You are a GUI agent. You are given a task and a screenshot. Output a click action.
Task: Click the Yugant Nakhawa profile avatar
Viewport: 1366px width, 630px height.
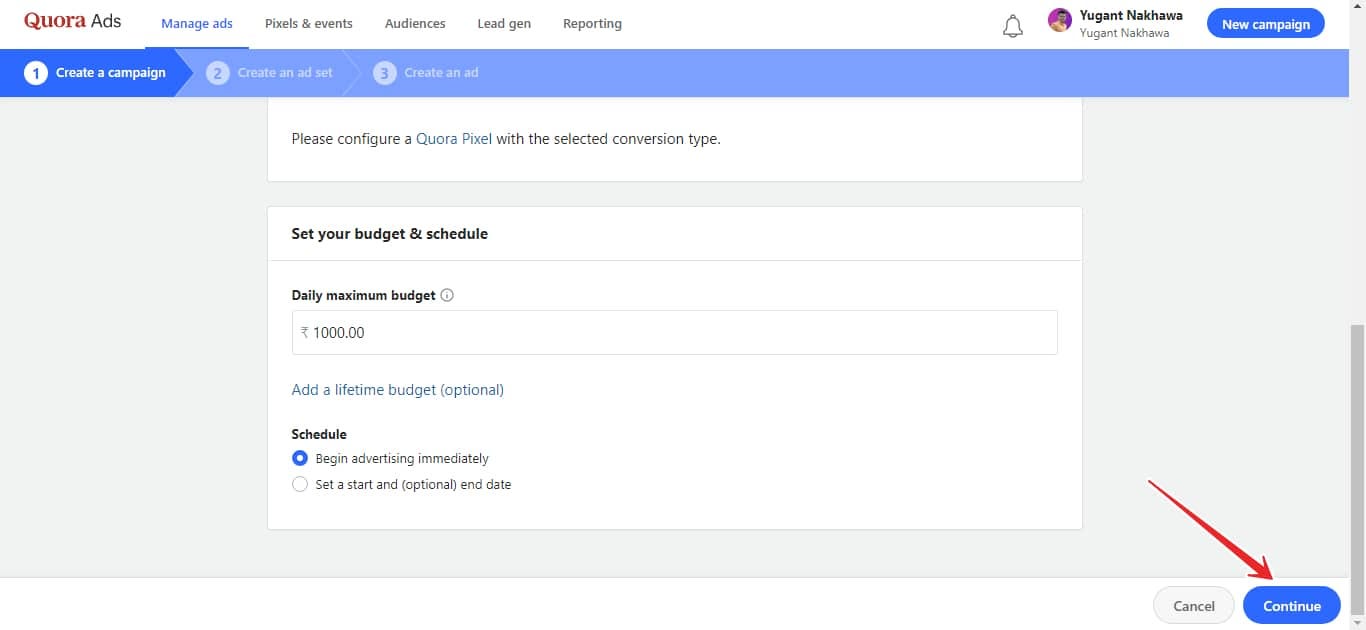(x=1060, y=21)
